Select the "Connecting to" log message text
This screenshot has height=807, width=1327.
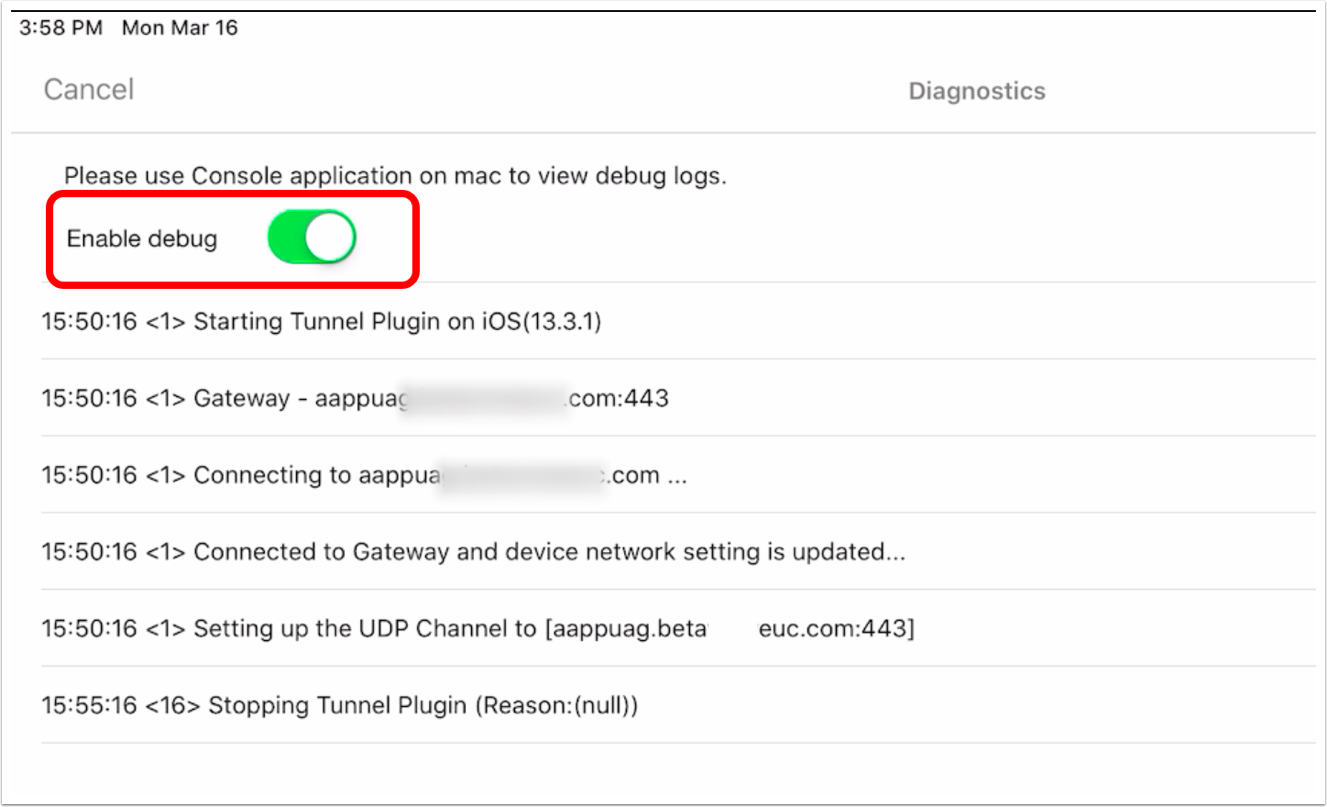272,475
